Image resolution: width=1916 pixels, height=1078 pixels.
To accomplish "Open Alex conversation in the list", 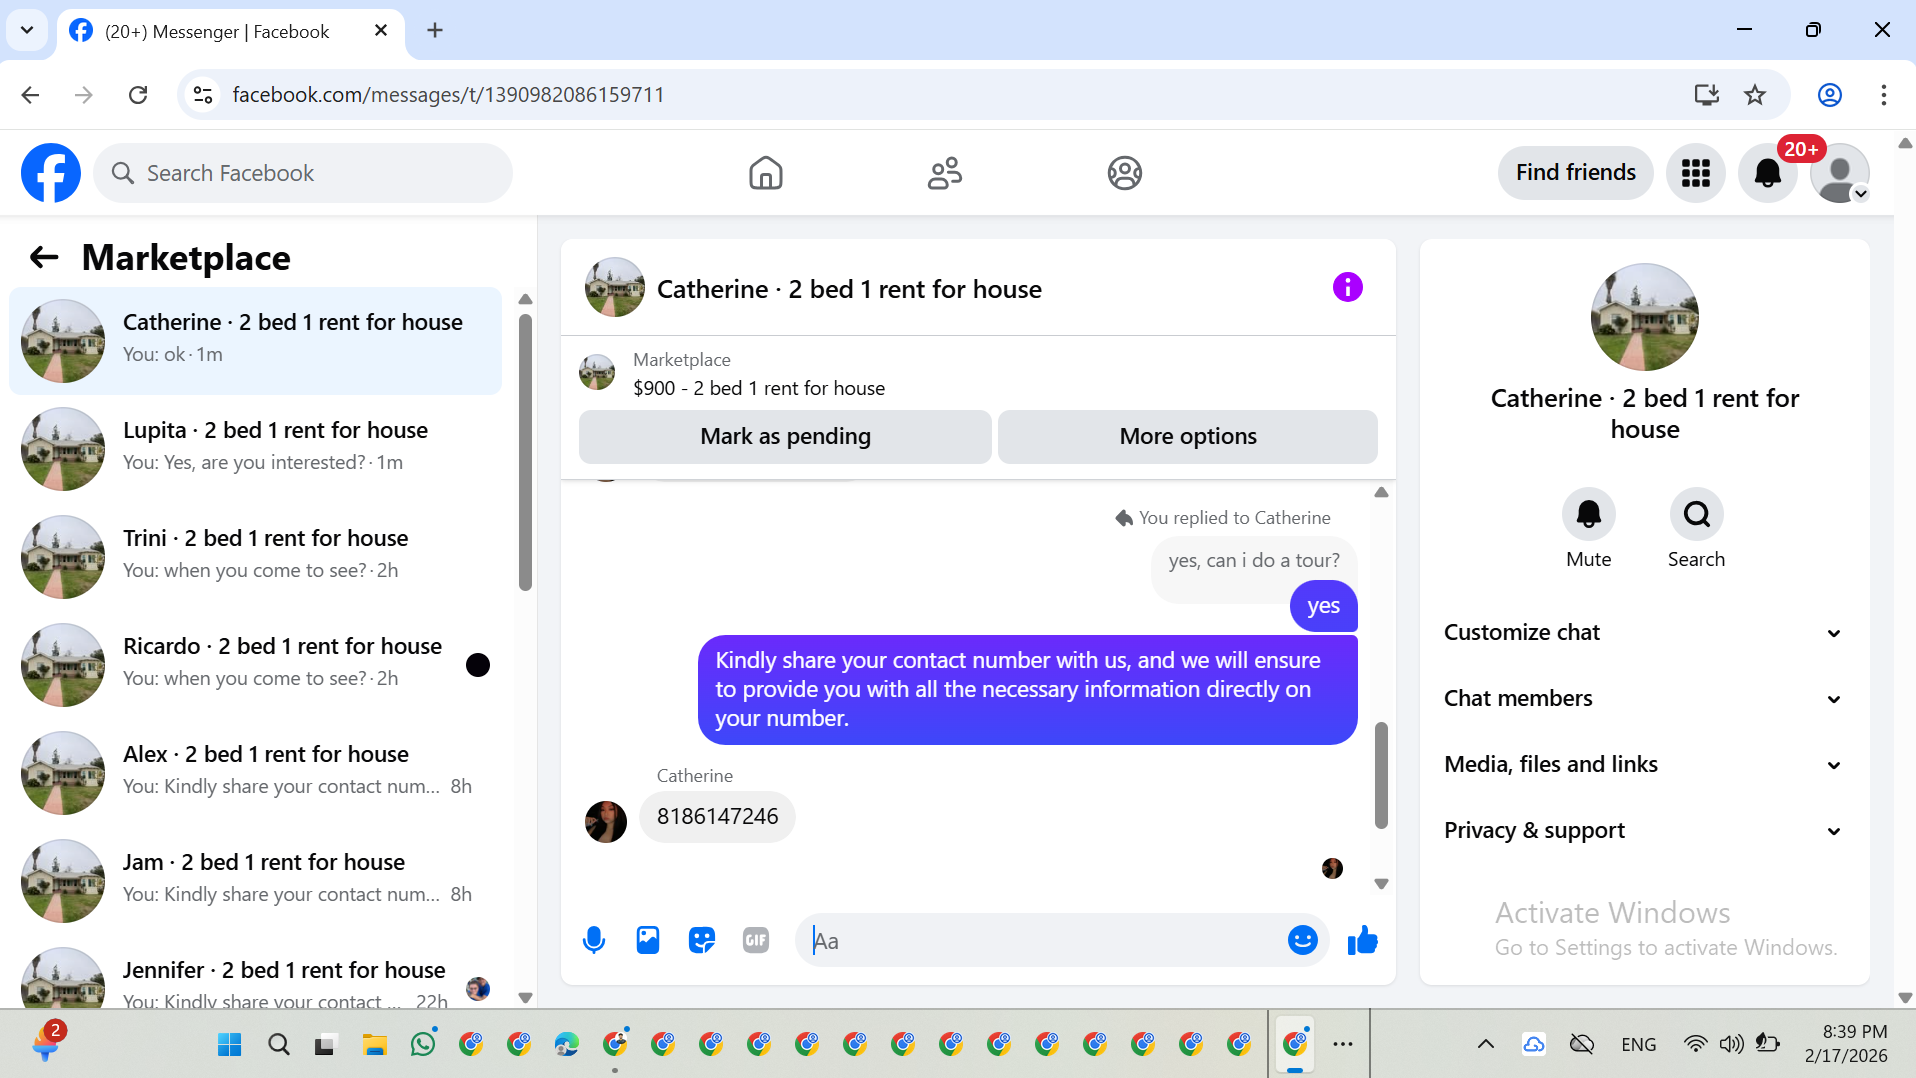I will (256, 773).
